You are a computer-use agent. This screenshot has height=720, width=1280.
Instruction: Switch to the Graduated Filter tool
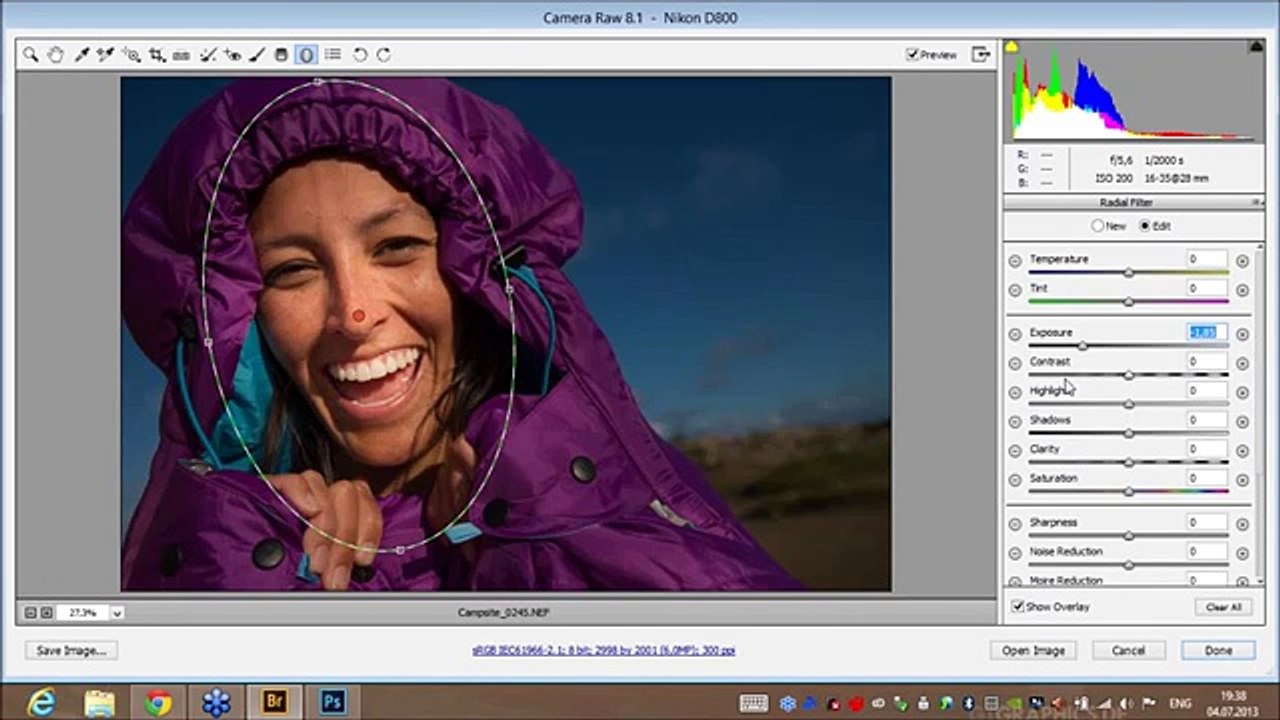coord(282,55)
